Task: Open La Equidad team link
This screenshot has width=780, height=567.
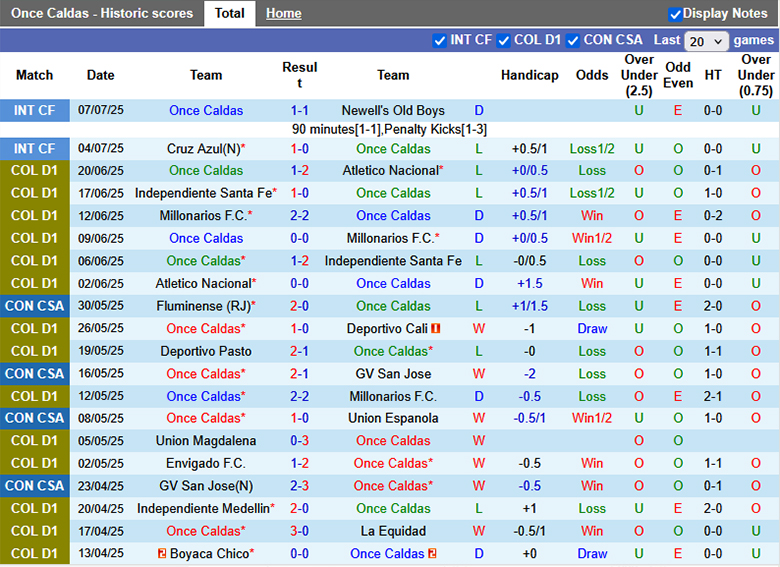Action: (x=393, y=531)
